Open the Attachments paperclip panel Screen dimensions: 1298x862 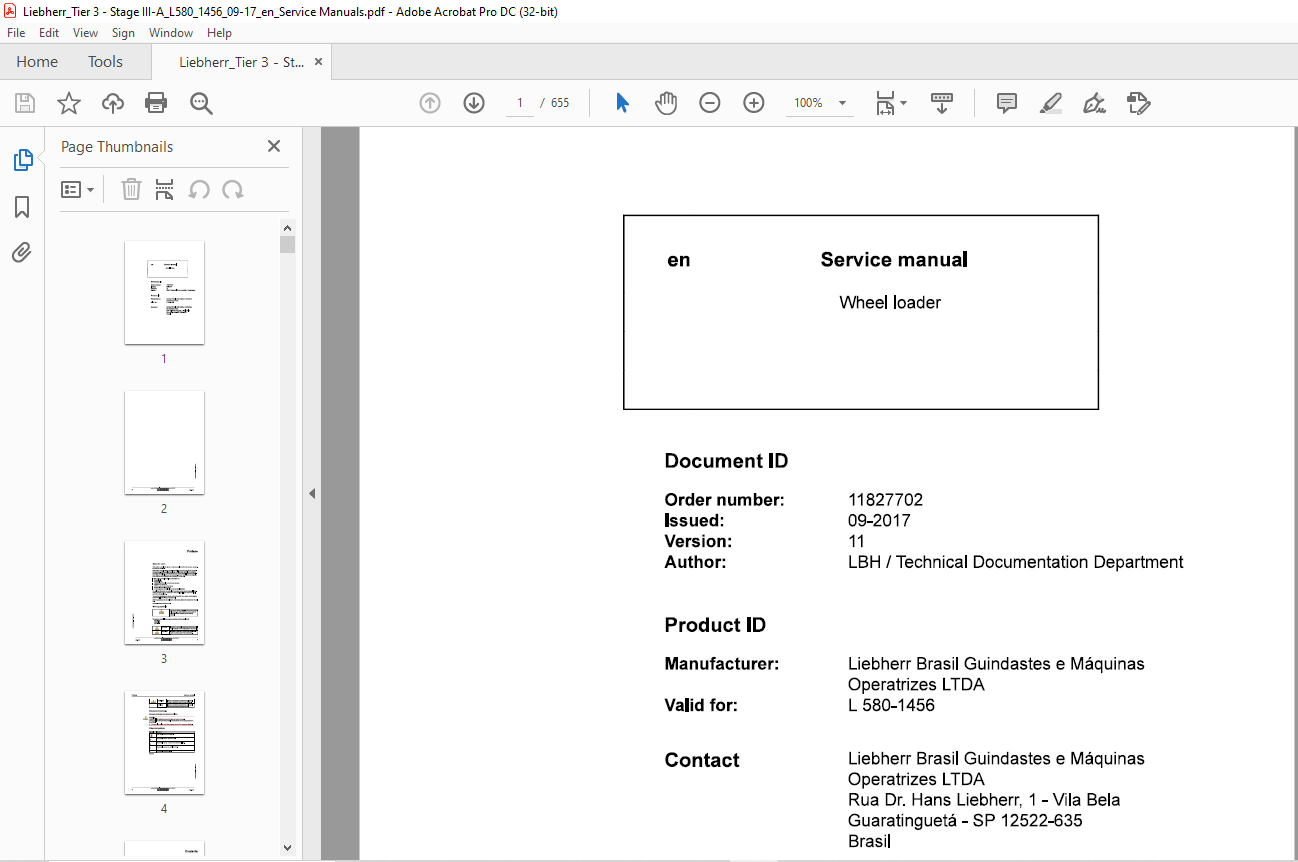(22, 253)
